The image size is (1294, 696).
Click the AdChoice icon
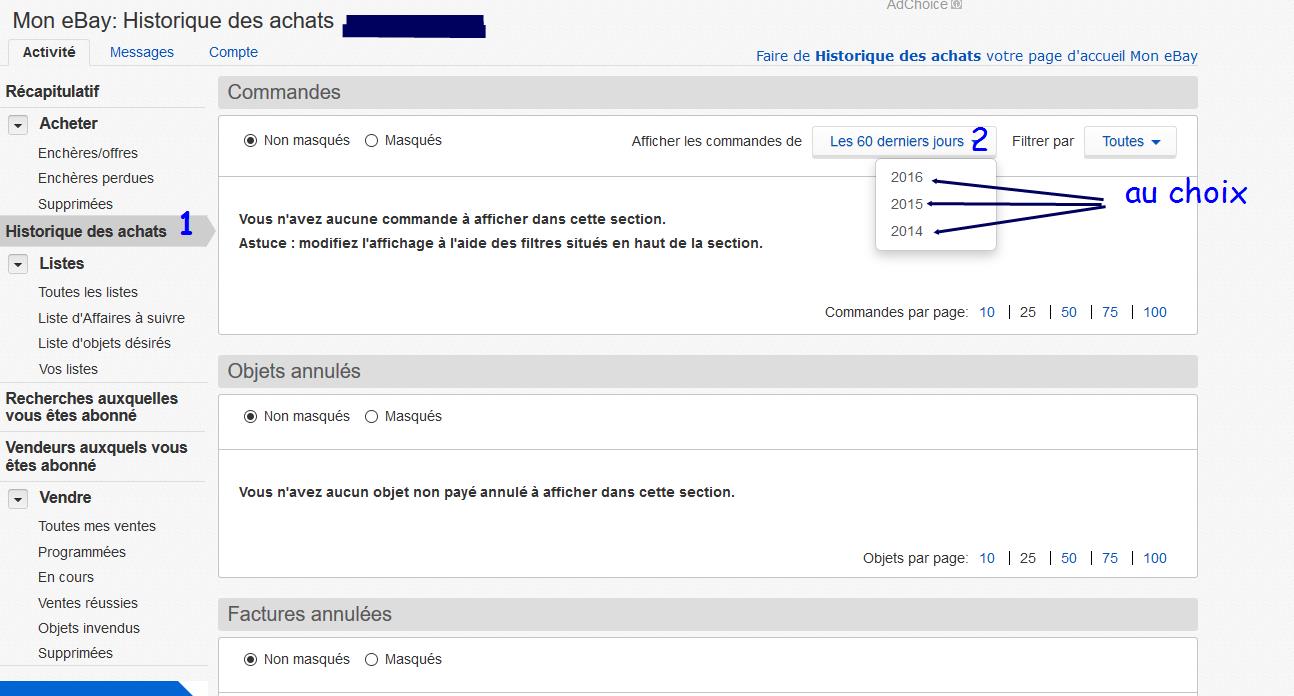click(x=957, y=5)
